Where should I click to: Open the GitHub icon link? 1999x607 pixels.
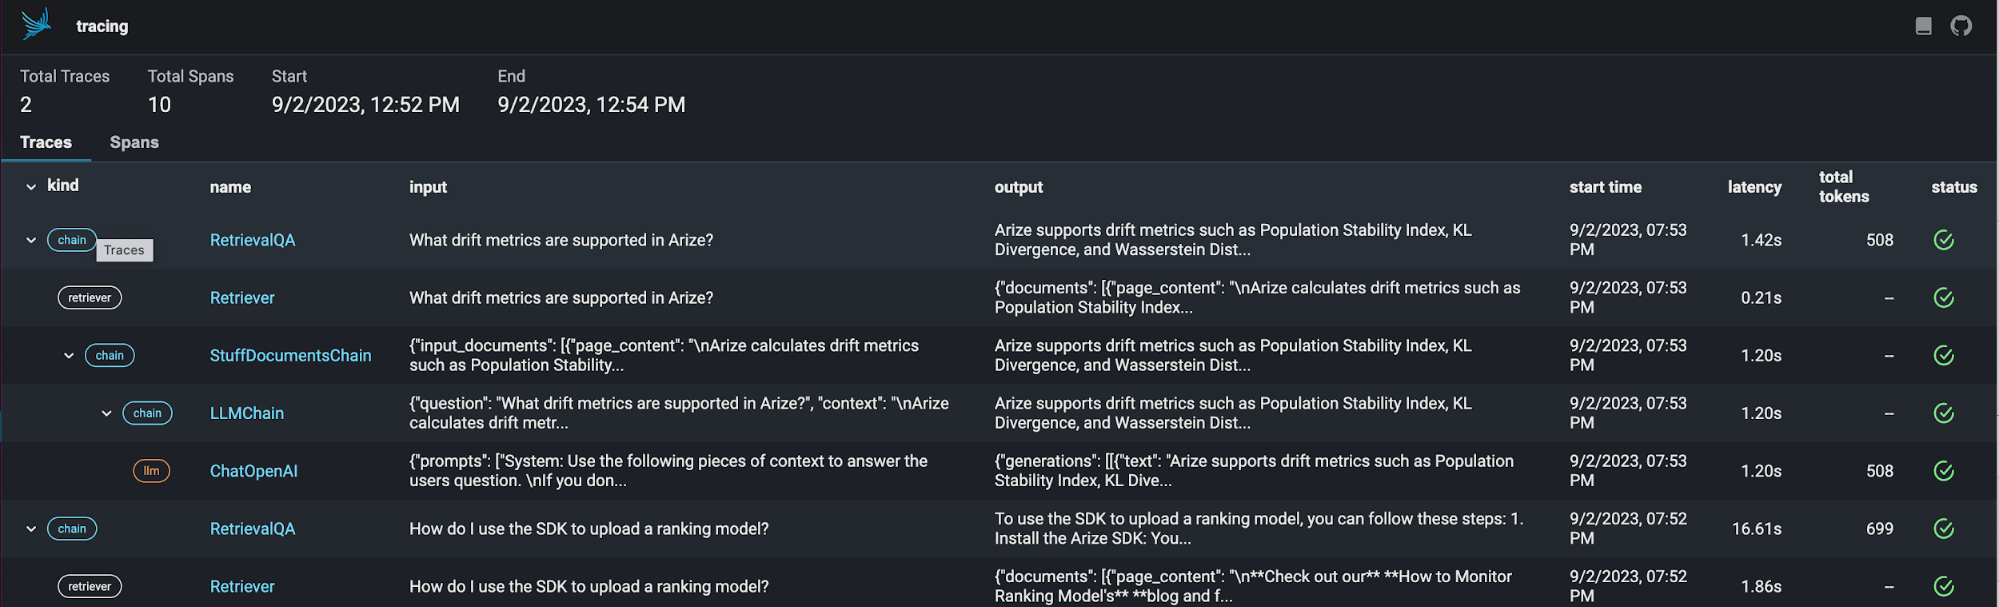pyautogui.click(x=1961, y=26)
